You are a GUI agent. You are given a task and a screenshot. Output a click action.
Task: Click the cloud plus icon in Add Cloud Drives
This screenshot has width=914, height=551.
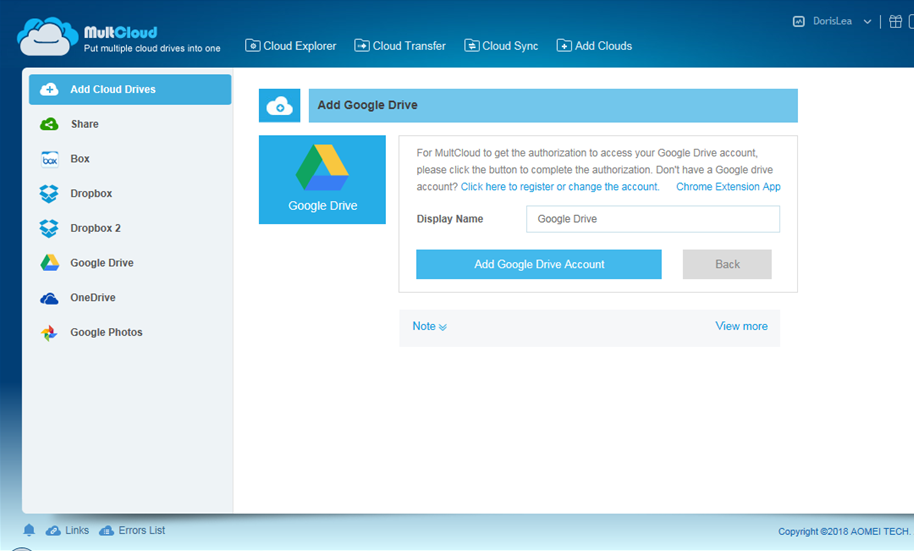49,89
